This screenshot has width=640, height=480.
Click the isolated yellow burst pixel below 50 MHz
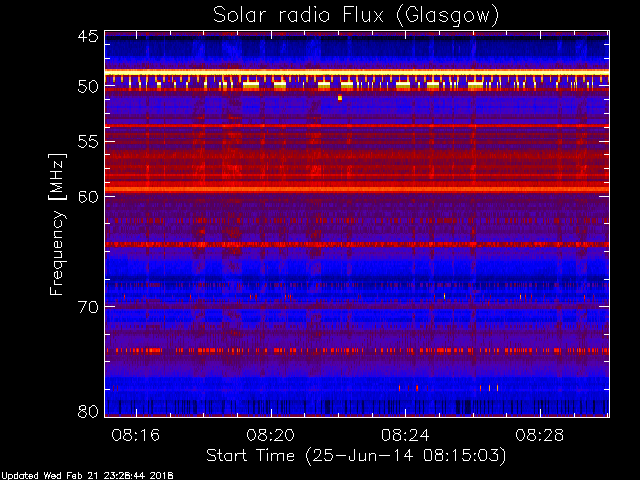click(x=340, y=98)
